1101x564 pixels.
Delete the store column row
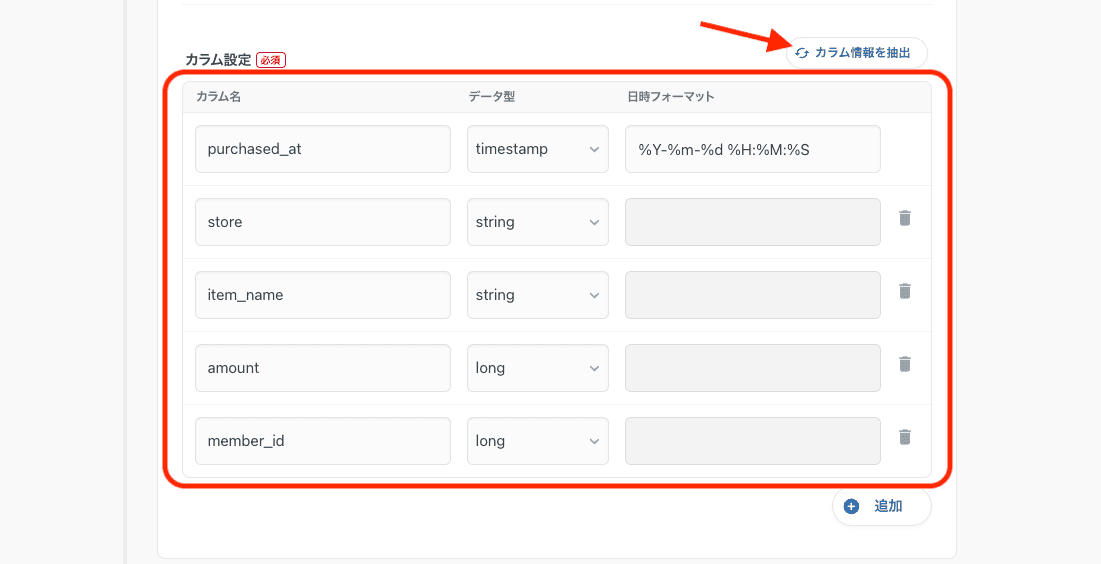[x=905, y=218]
